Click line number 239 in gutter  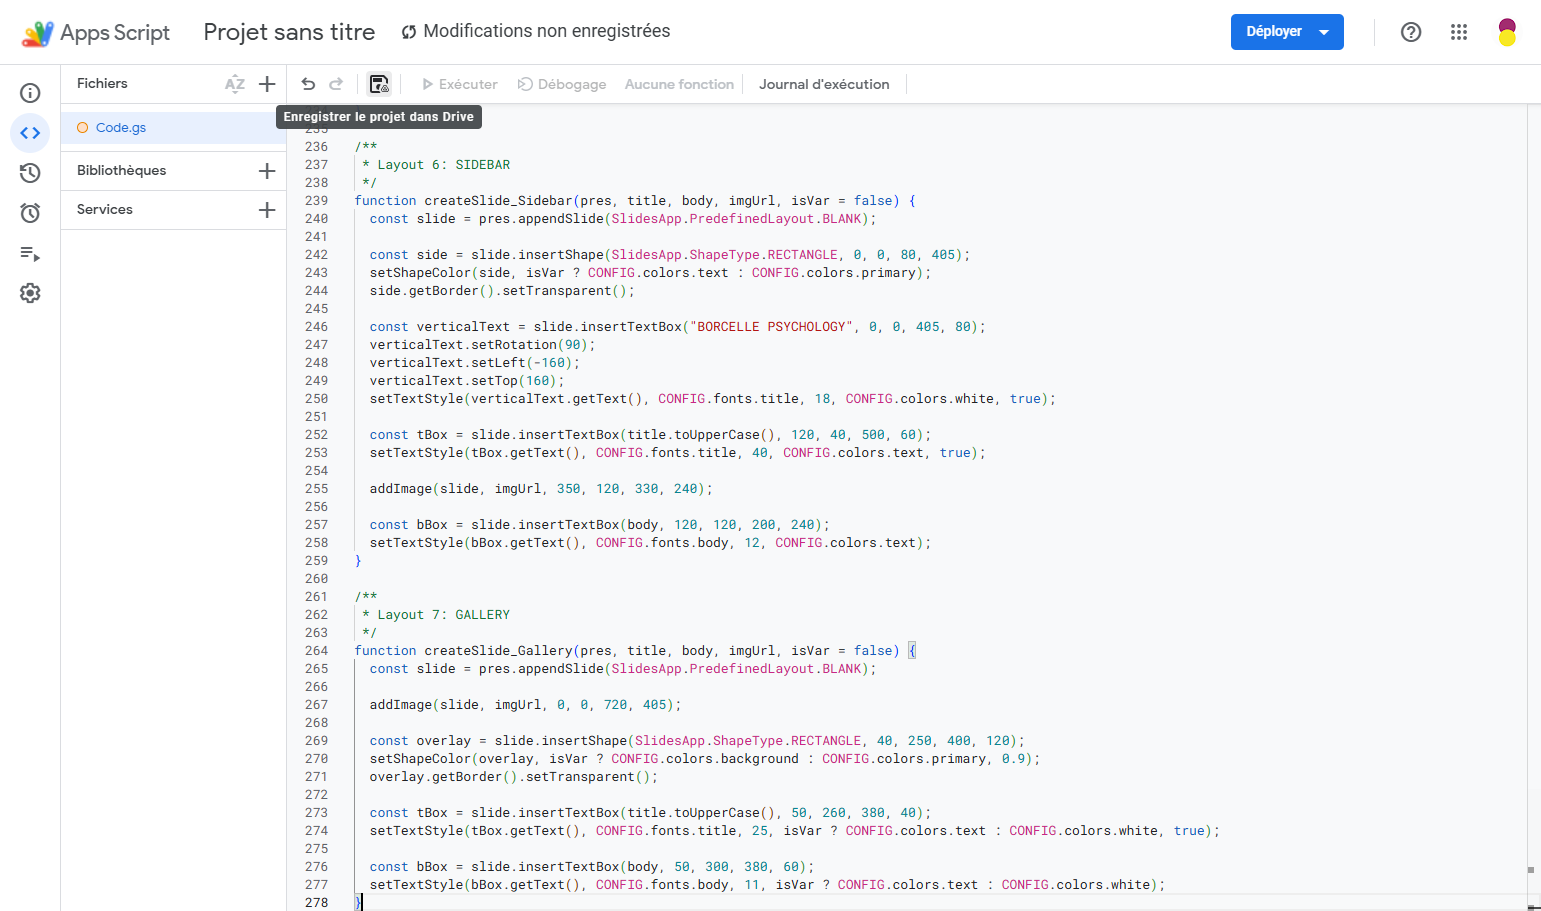[x=316, y=201]
